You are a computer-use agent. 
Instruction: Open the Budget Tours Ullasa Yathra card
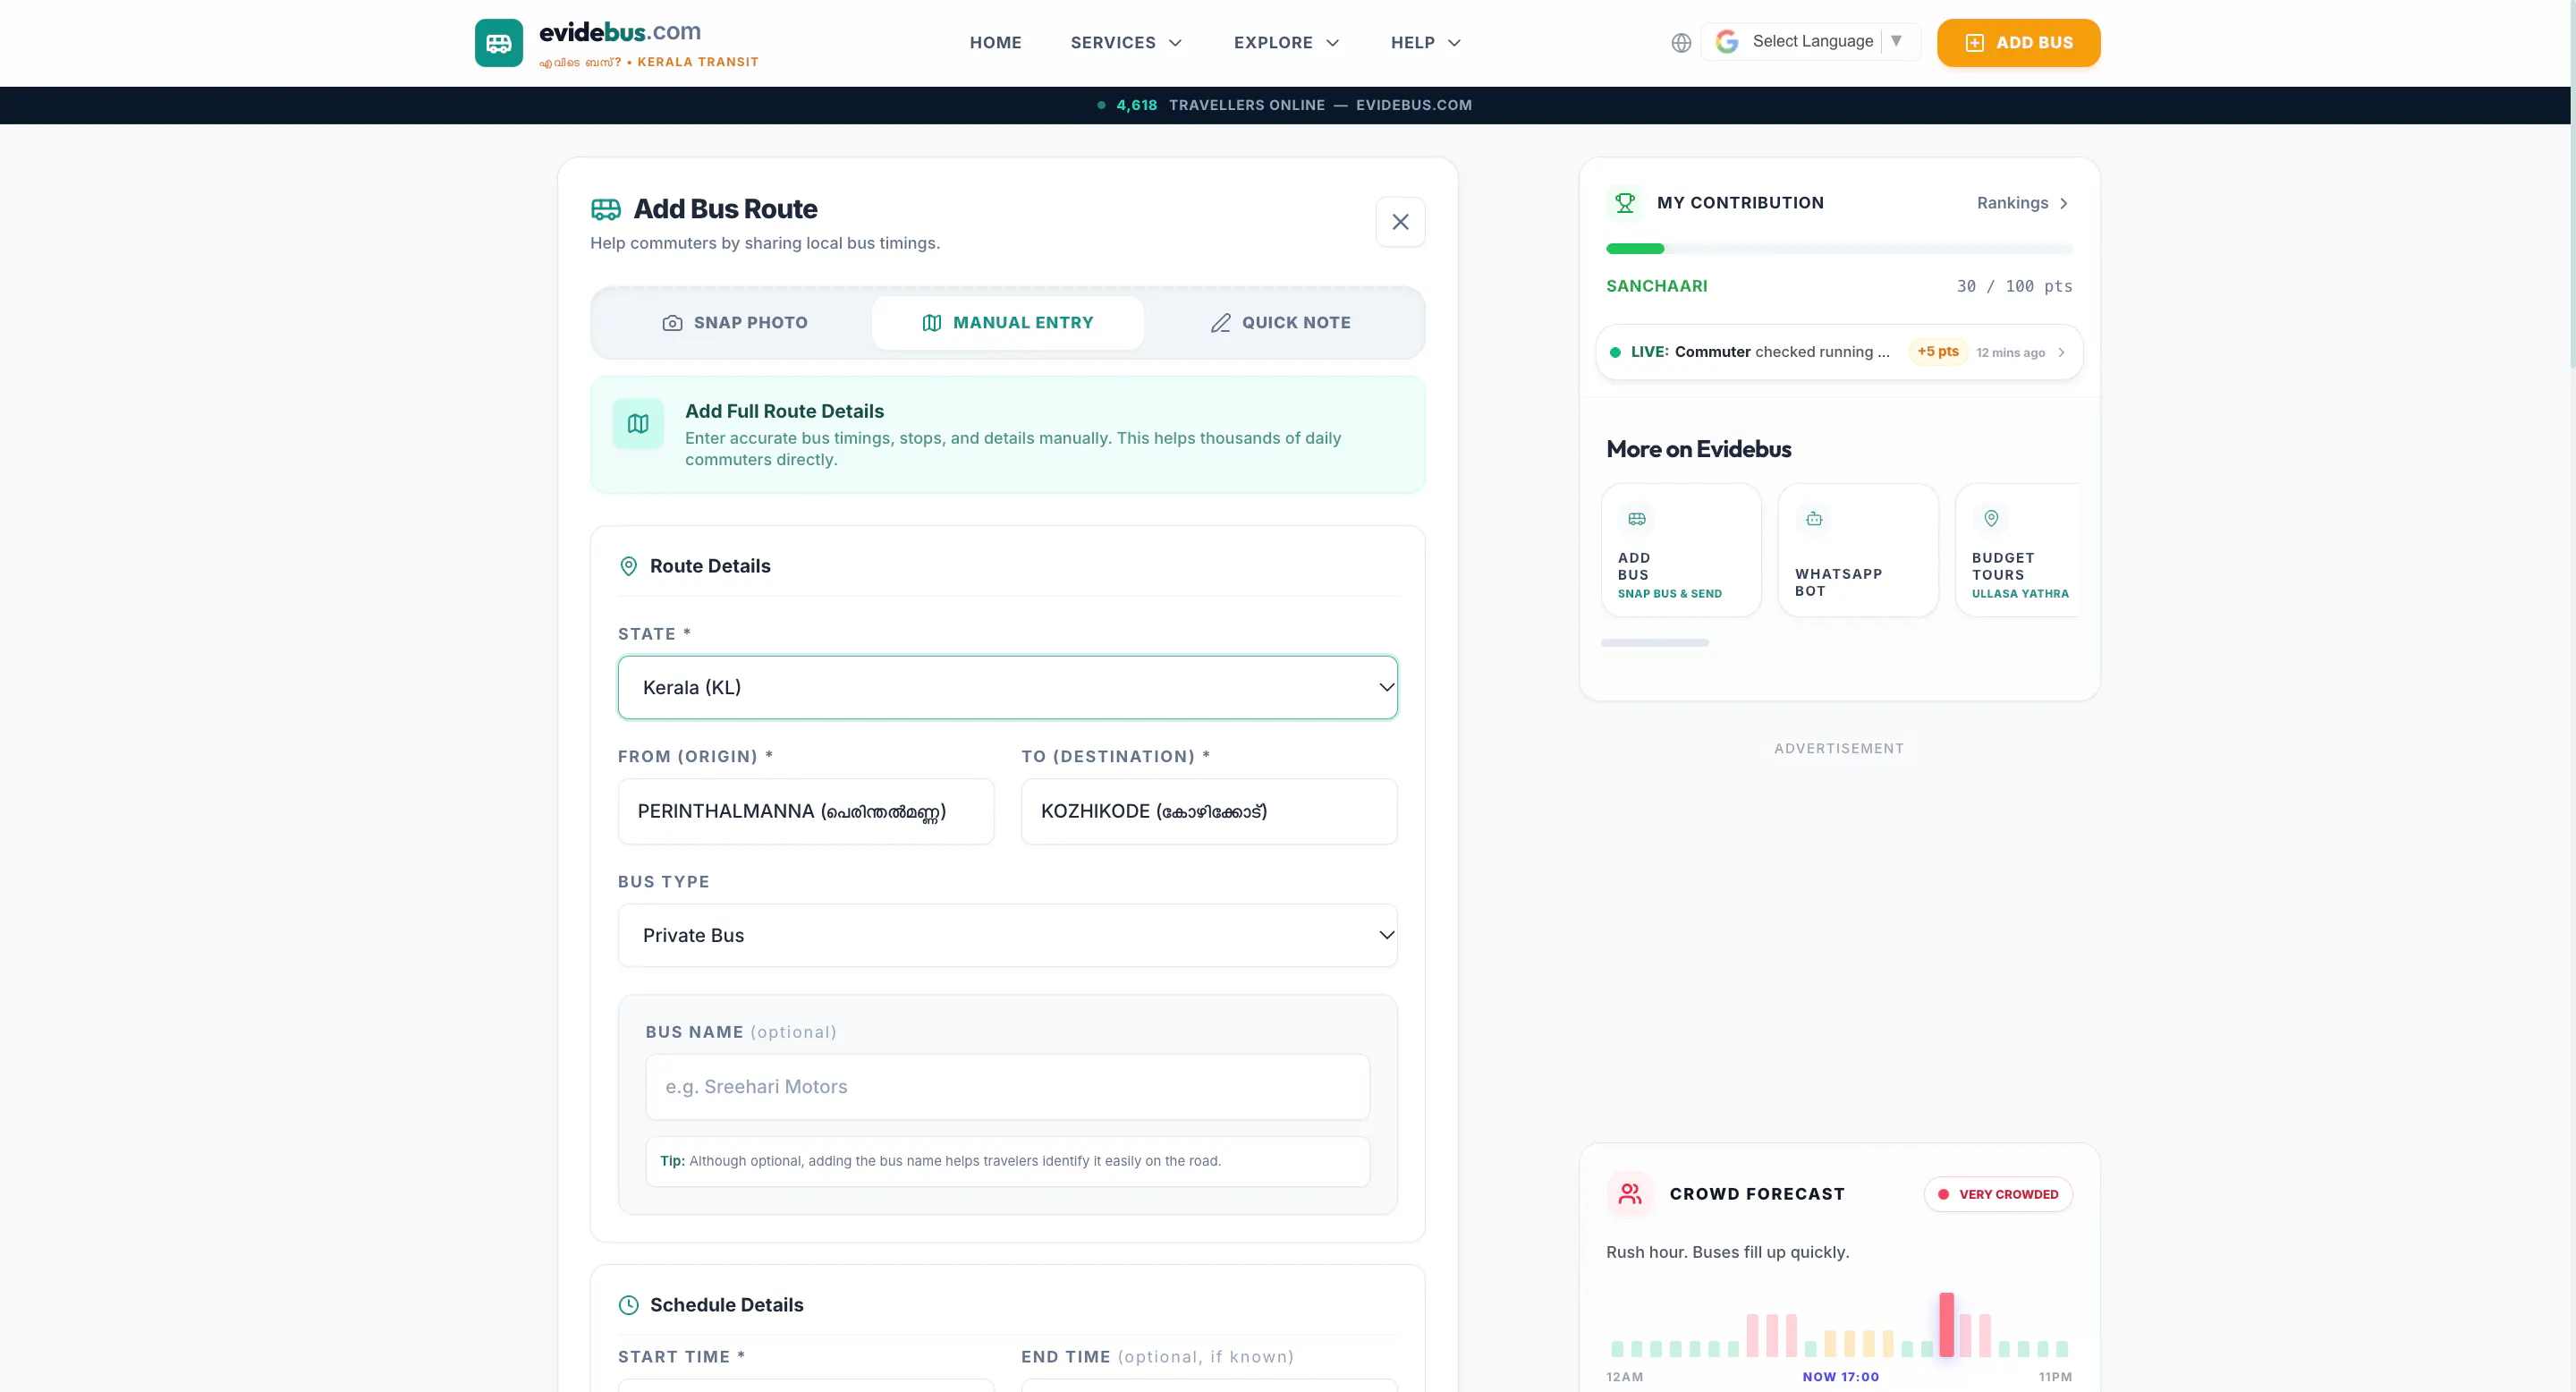[x=2017, y=550]
